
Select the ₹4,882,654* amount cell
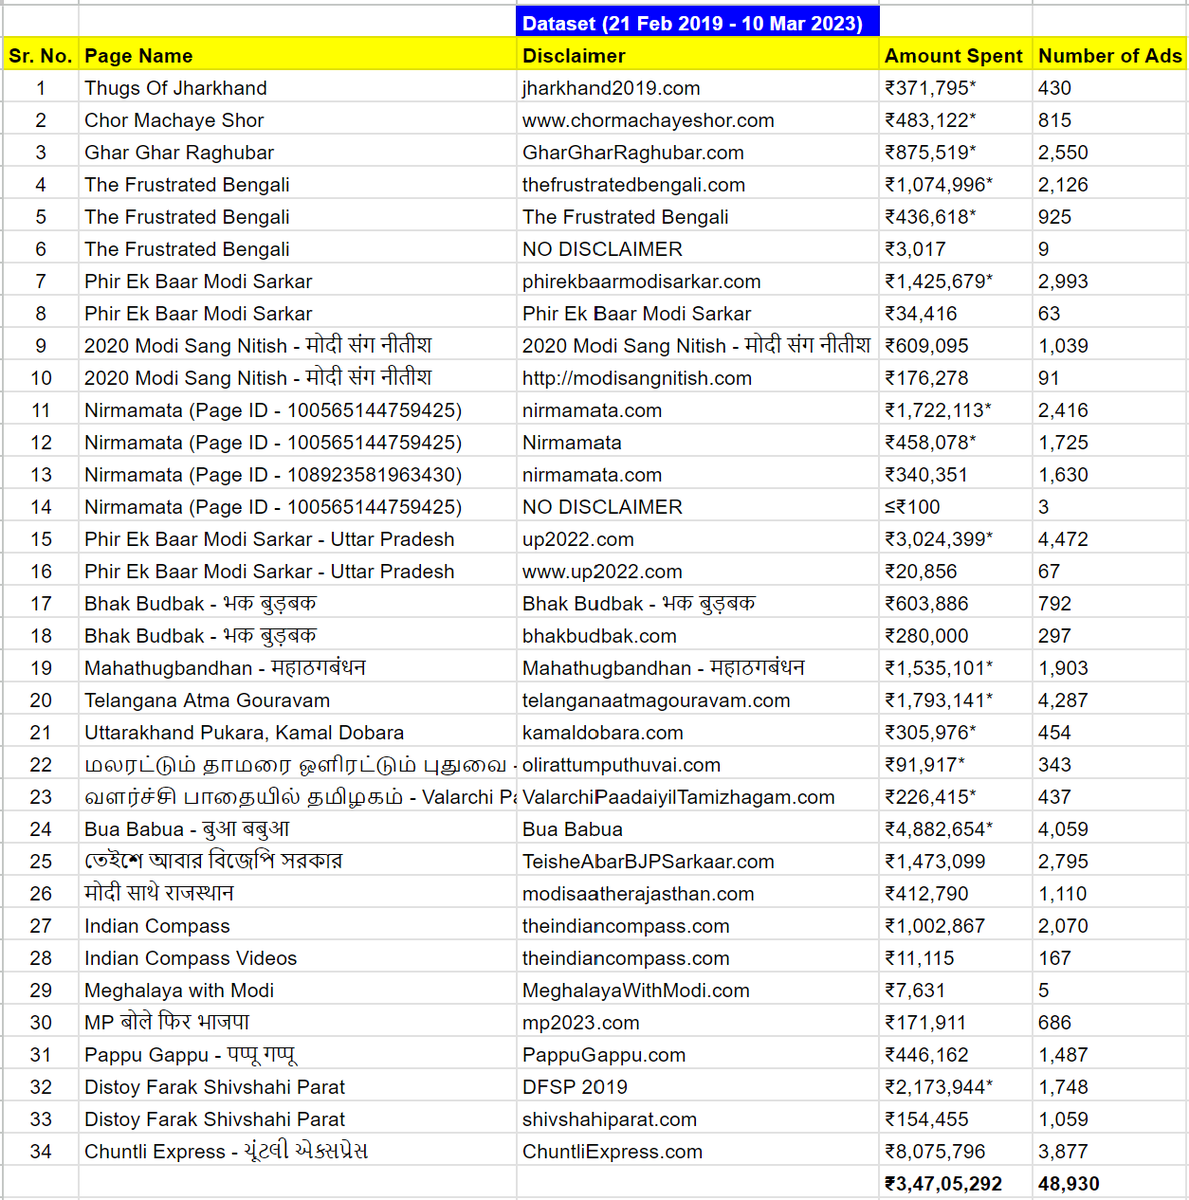(956, 829)
